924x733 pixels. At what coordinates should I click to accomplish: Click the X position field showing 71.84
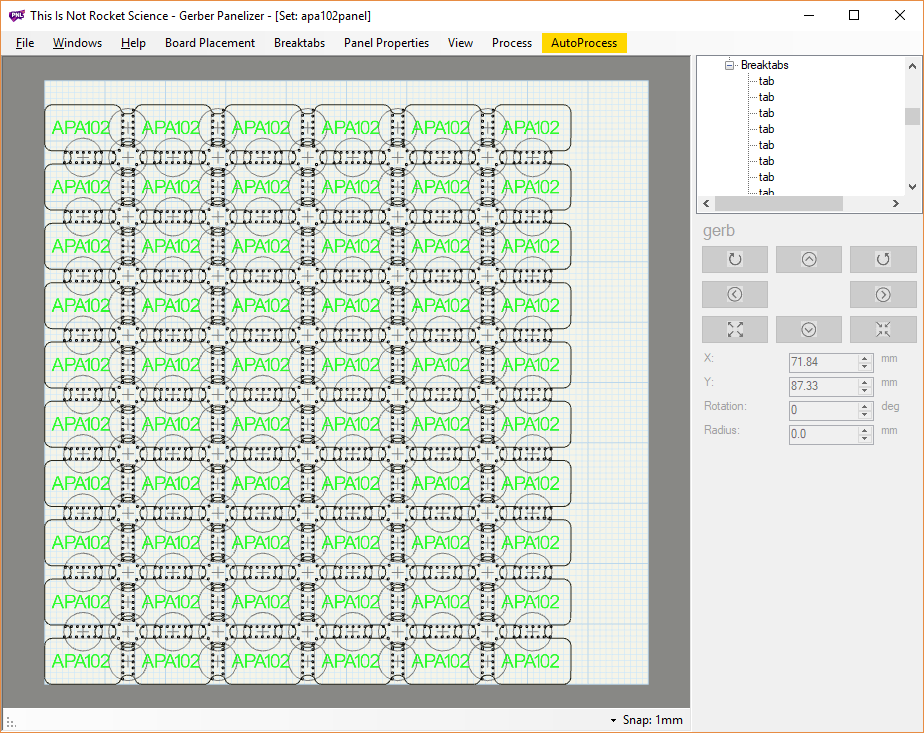coord(824,362)
